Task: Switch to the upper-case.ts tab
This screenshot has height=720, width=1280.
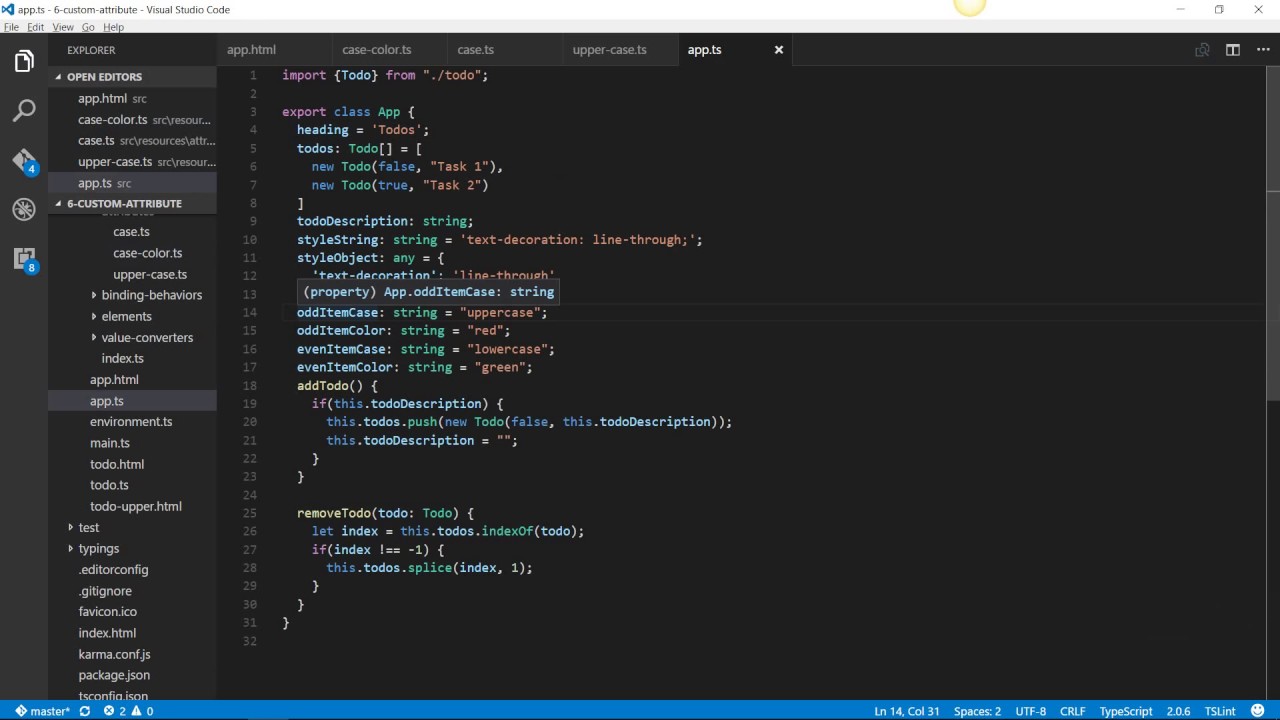Action: coord(619,50)
